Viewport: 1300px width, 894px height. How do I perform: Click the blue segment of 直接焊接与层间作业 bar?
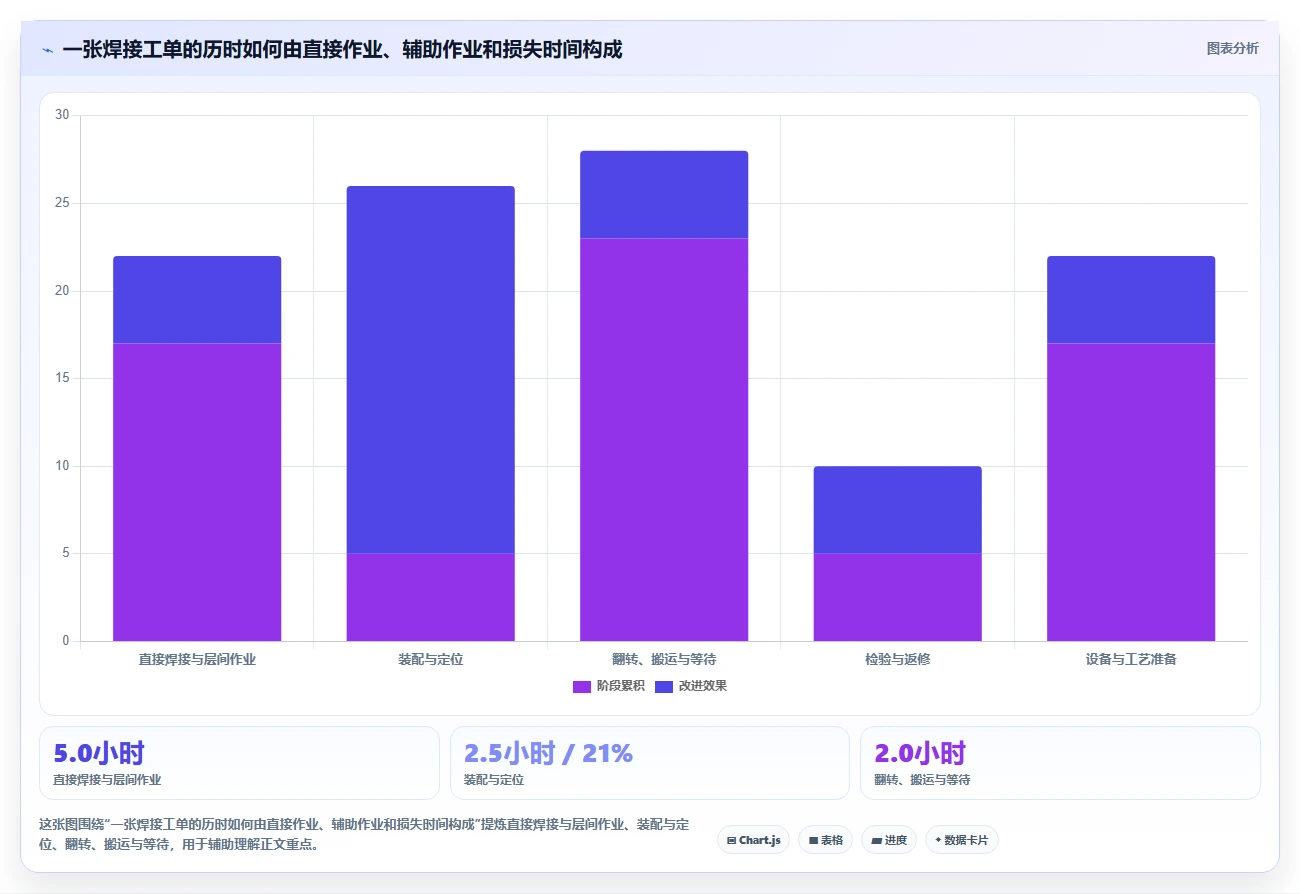[x=197, y=300]
